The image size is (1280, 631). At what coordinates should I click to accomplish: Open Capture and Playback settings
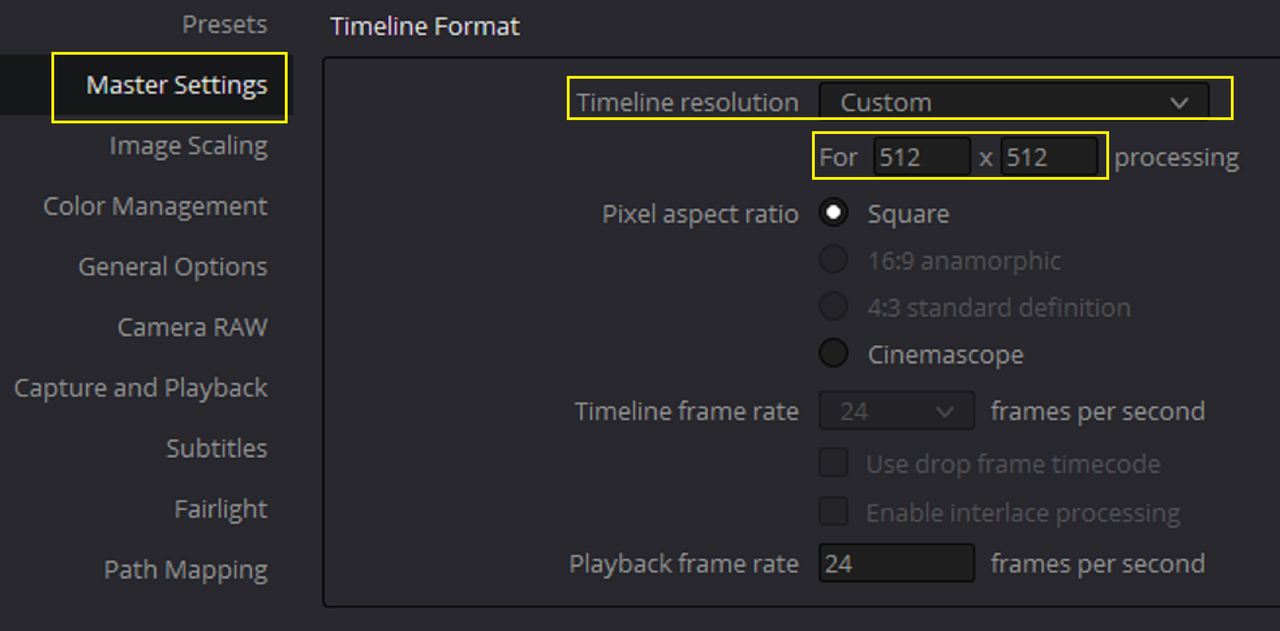pos(140,388)
